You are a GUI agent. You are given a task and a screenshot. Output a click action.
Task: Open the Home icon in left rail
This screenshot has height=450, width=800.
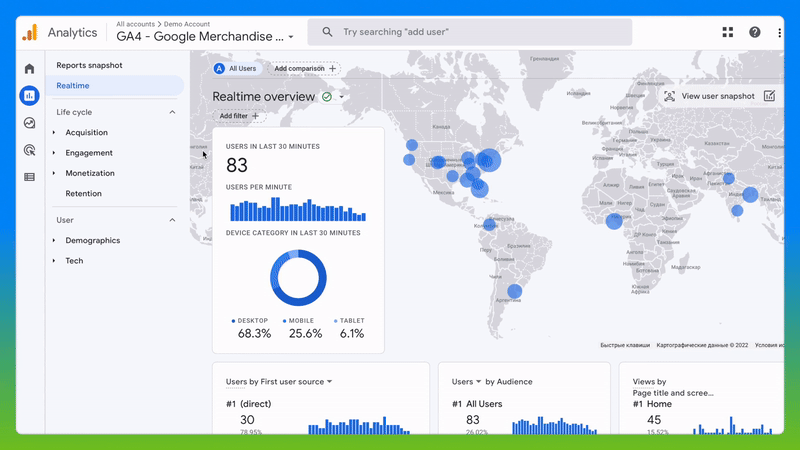click(30, 68)
